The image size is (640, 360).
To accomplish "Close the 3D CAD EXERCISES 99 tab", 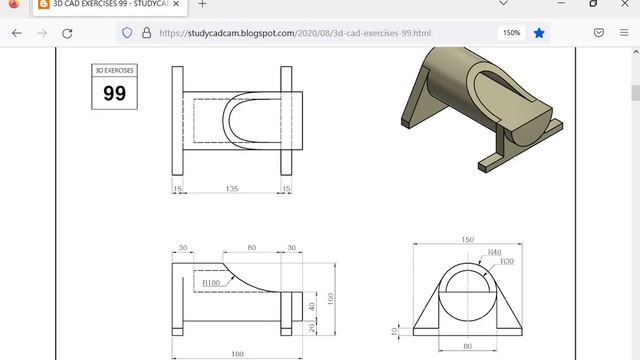I will 176,4.
